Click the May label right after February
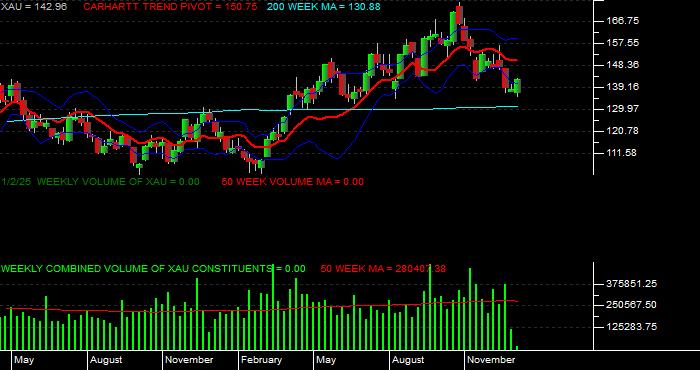This screenshot has height=370, width=700. coord(326,360)
